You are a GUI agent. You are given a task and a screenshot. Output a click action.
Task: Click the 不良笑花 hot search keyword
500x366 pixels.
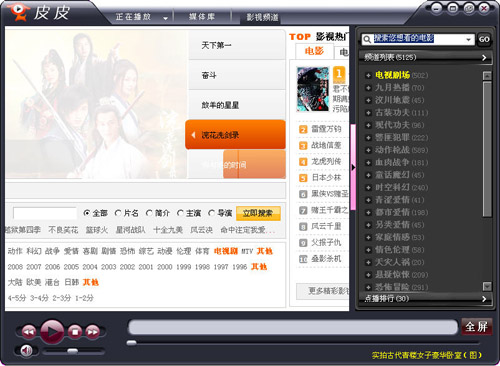click(63, 230)
